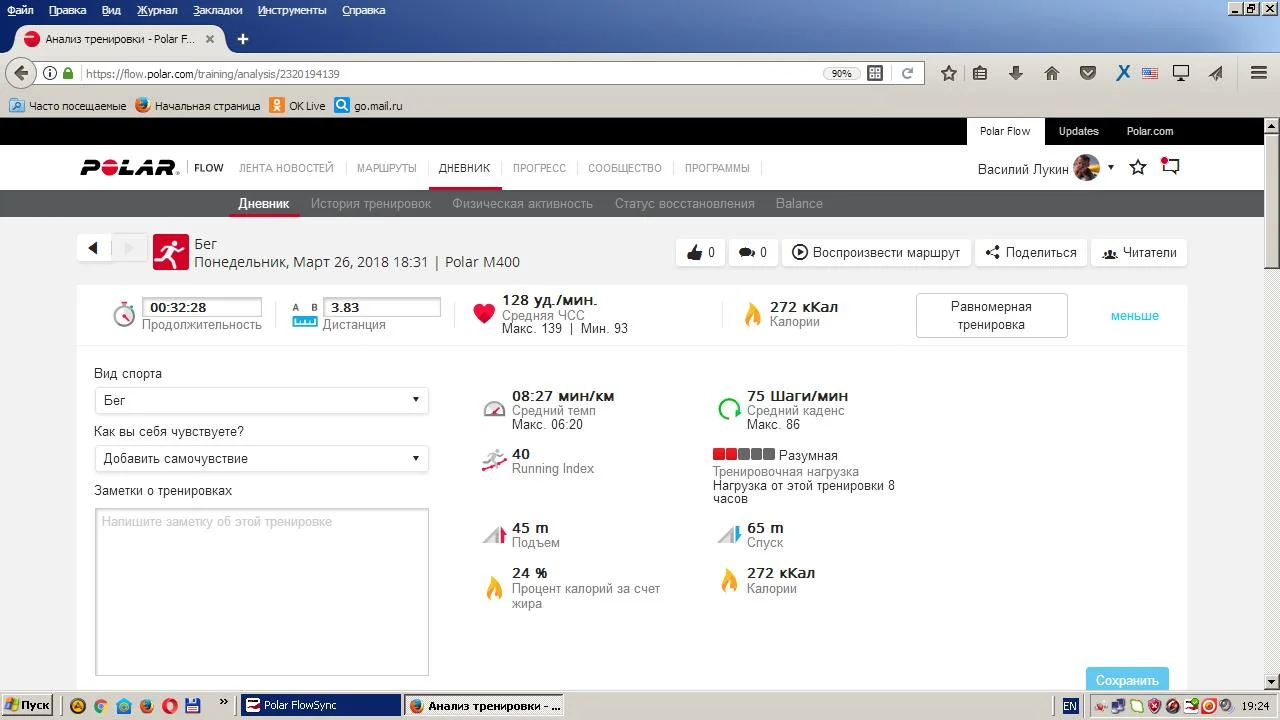The image size is (1280, 720).
Task: Click the Сохранить save button
Action: click(1127, 679)
